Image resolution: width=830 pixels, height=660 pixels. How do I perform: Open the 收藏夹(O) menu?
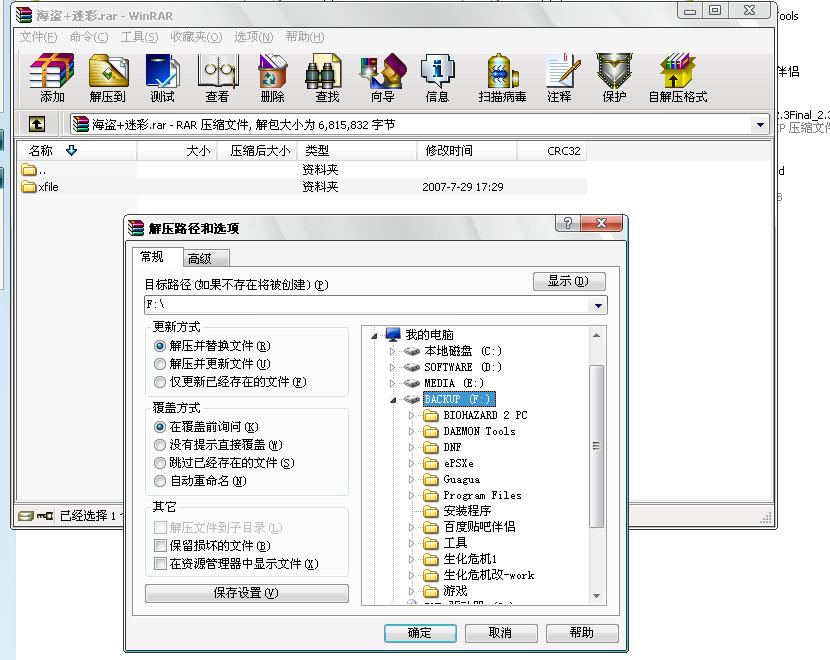(196, 37)
